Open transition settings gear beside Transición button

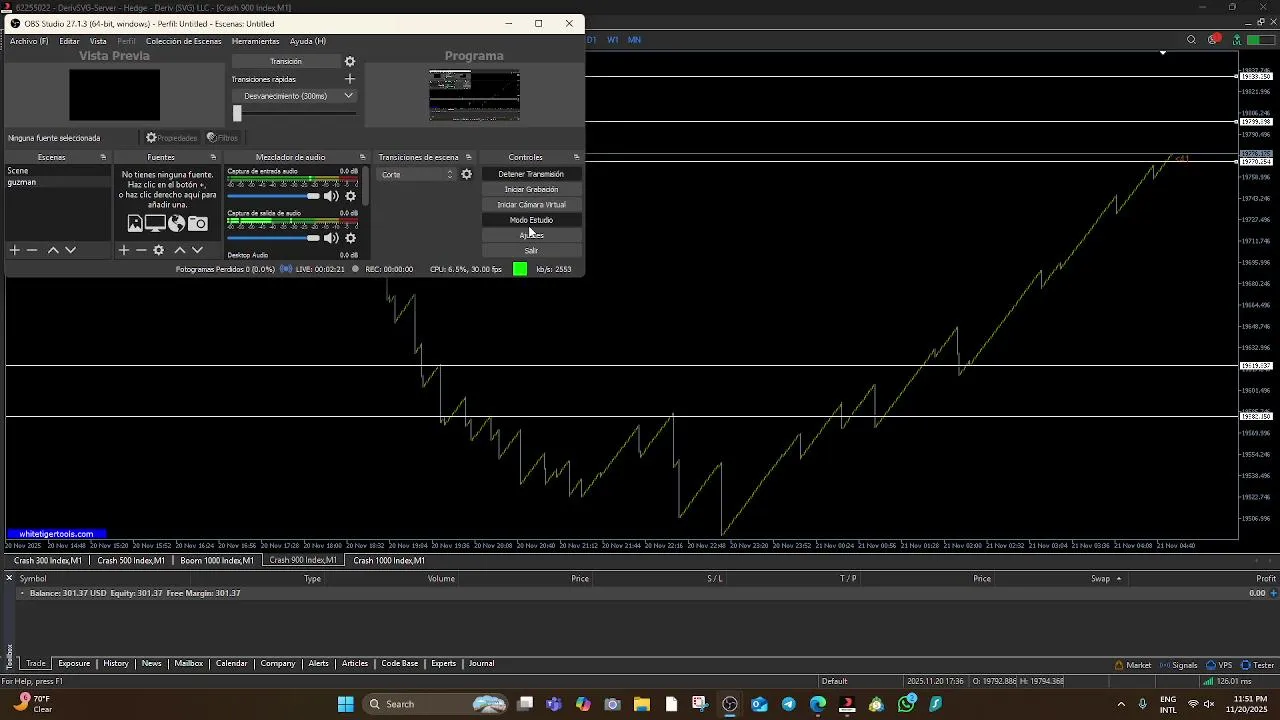pos(350,61)
